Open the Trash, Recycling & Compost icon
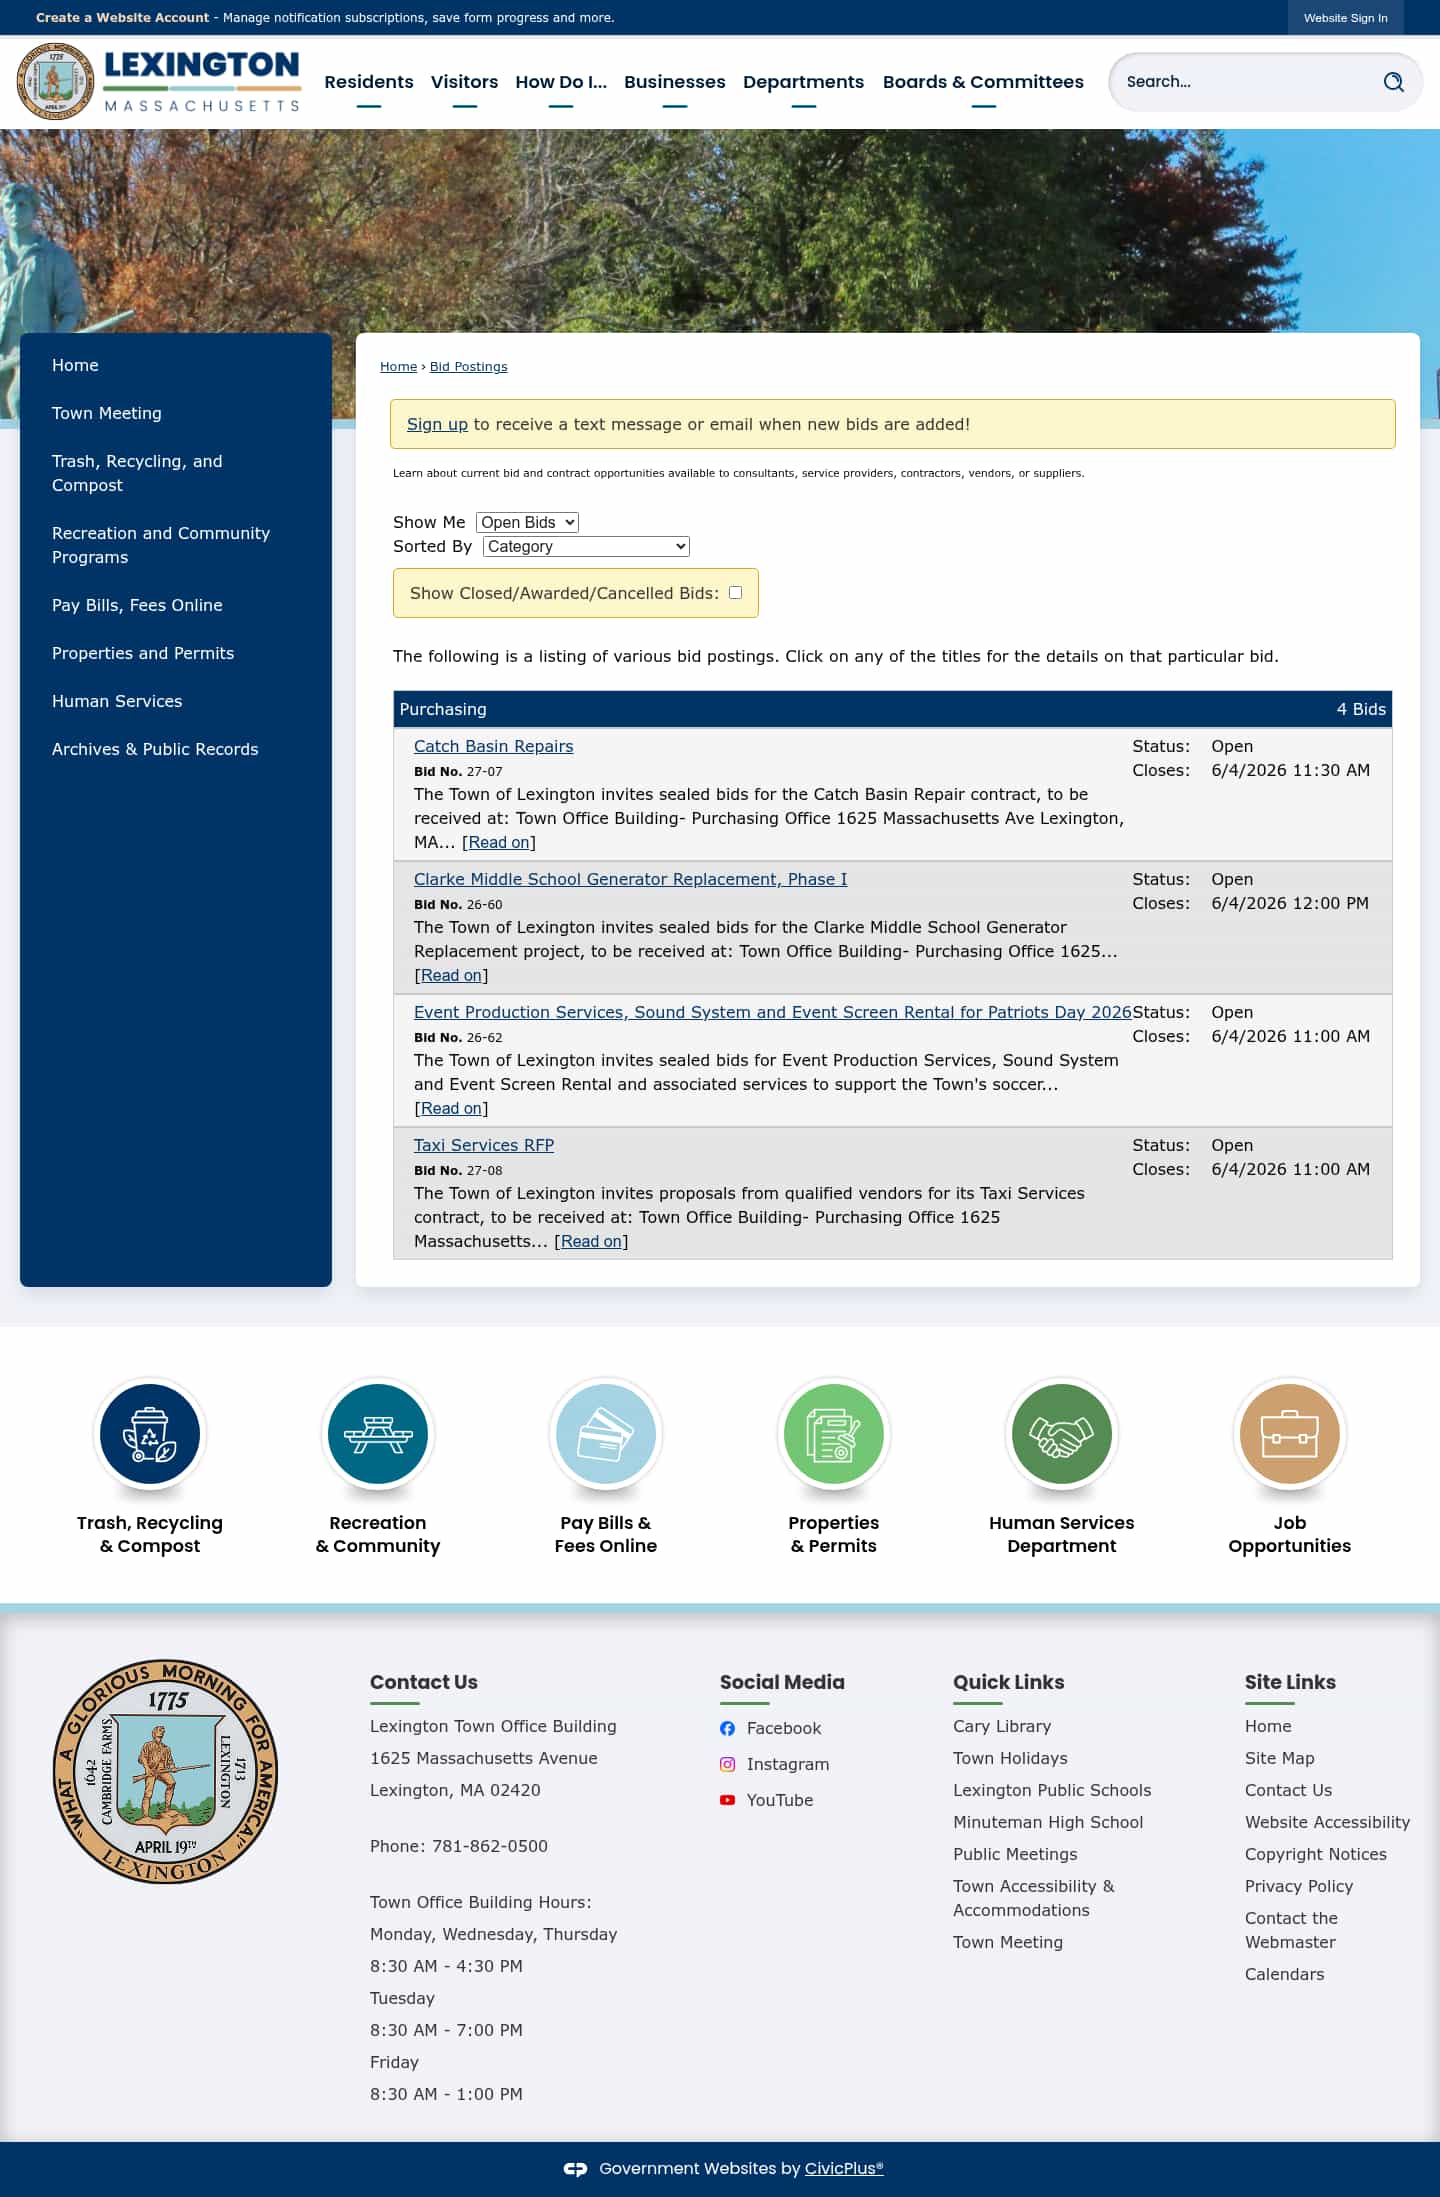 (150, 1433)
